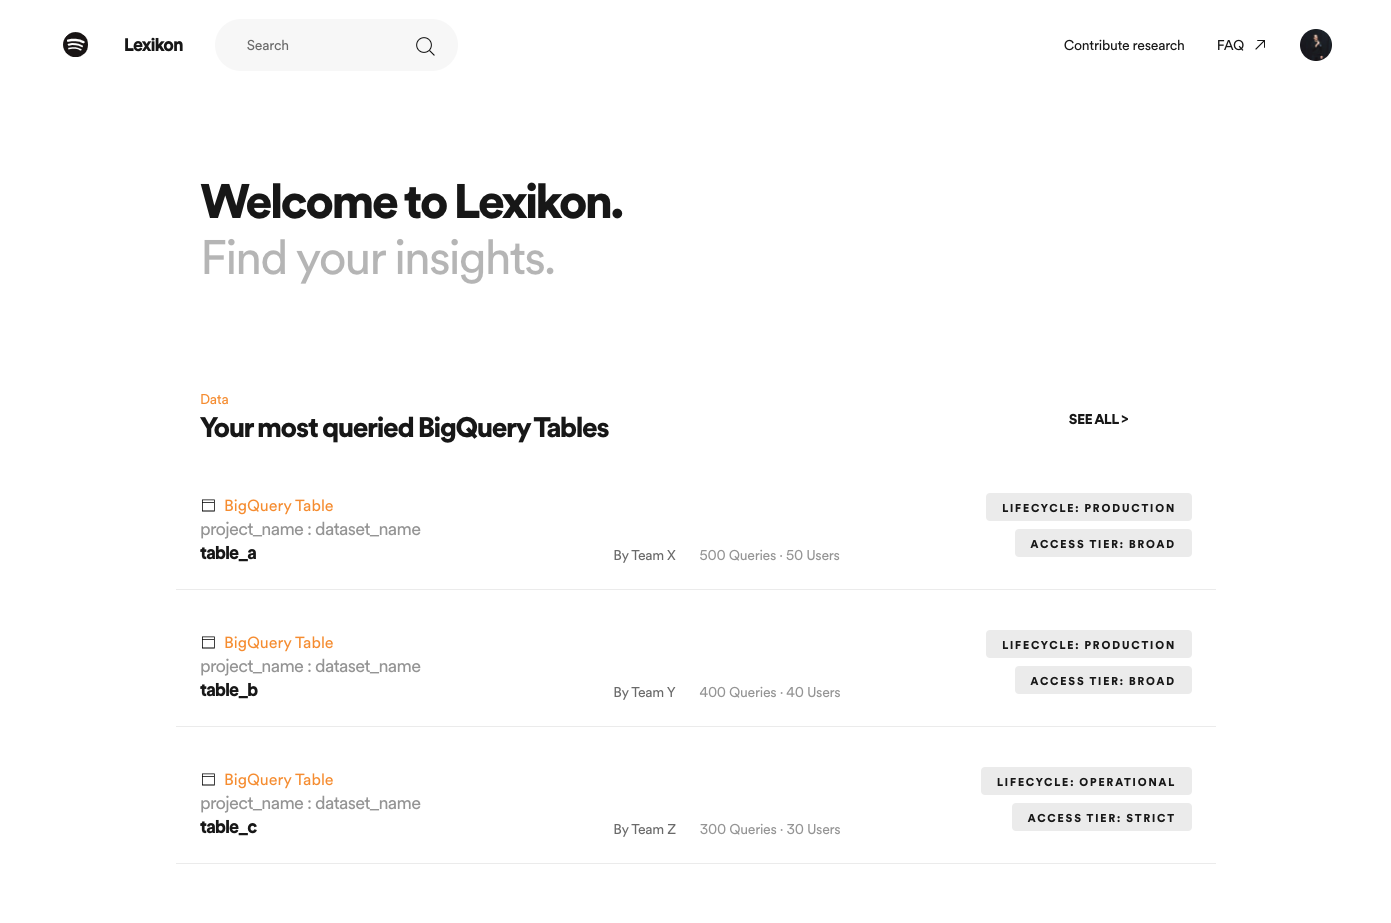Click 400 Queries · 40 Users text
1391x923 pixels.
click(x=770, y=692)
